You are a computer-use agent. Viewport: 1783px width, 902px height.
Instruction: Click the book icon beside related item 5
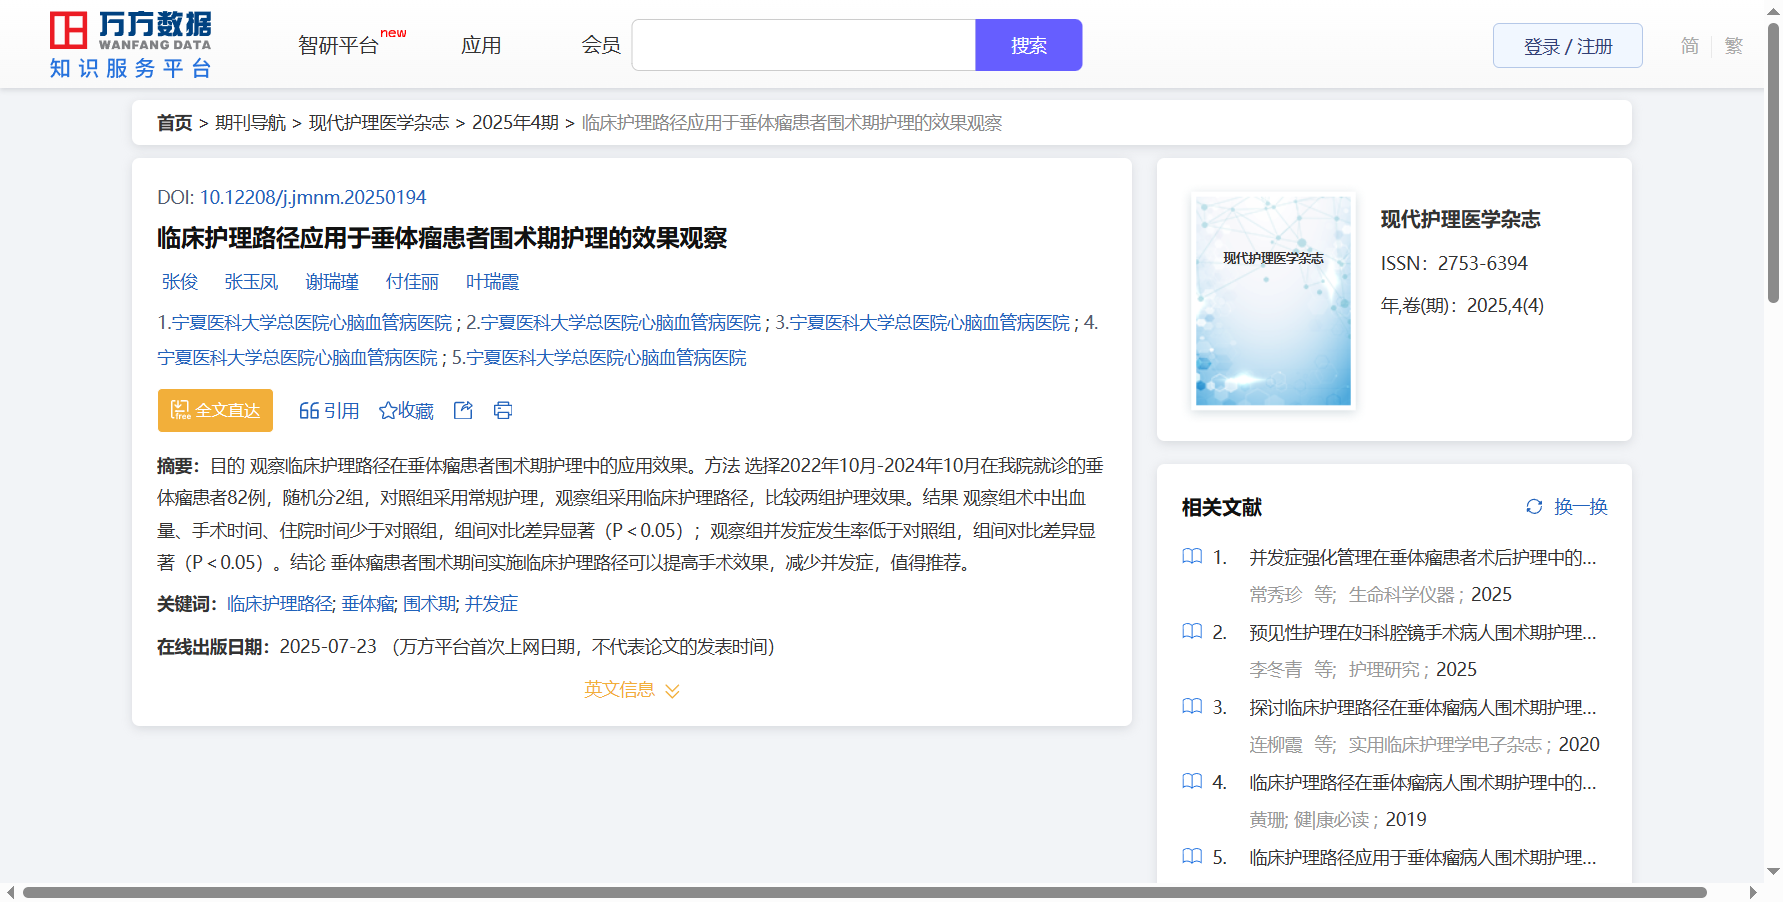coord(1192,856)
